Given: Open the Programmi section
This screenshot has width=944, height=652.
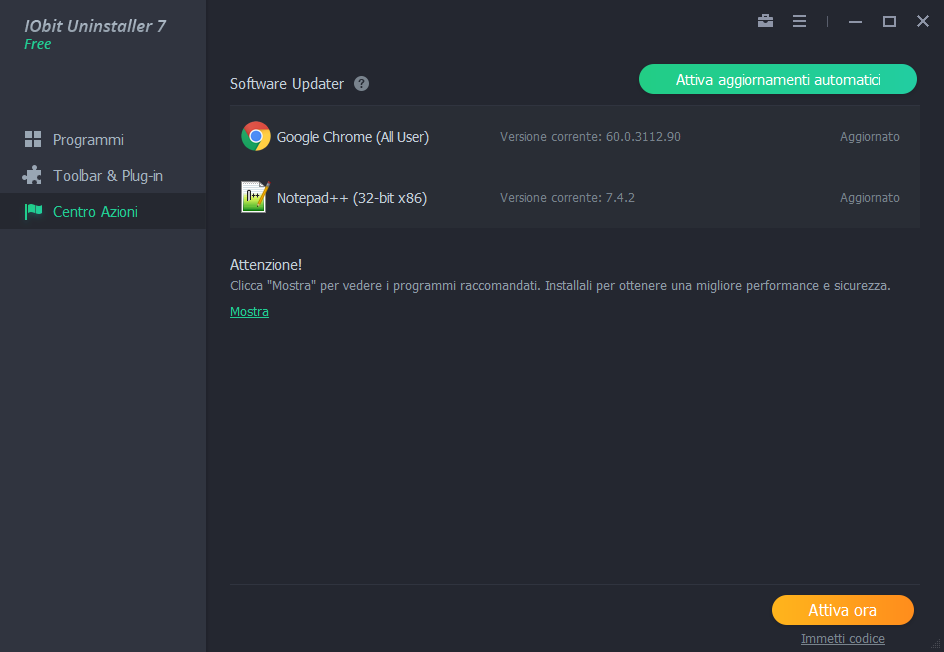Looking at the screenshot, I should click(x=88, y=140).
